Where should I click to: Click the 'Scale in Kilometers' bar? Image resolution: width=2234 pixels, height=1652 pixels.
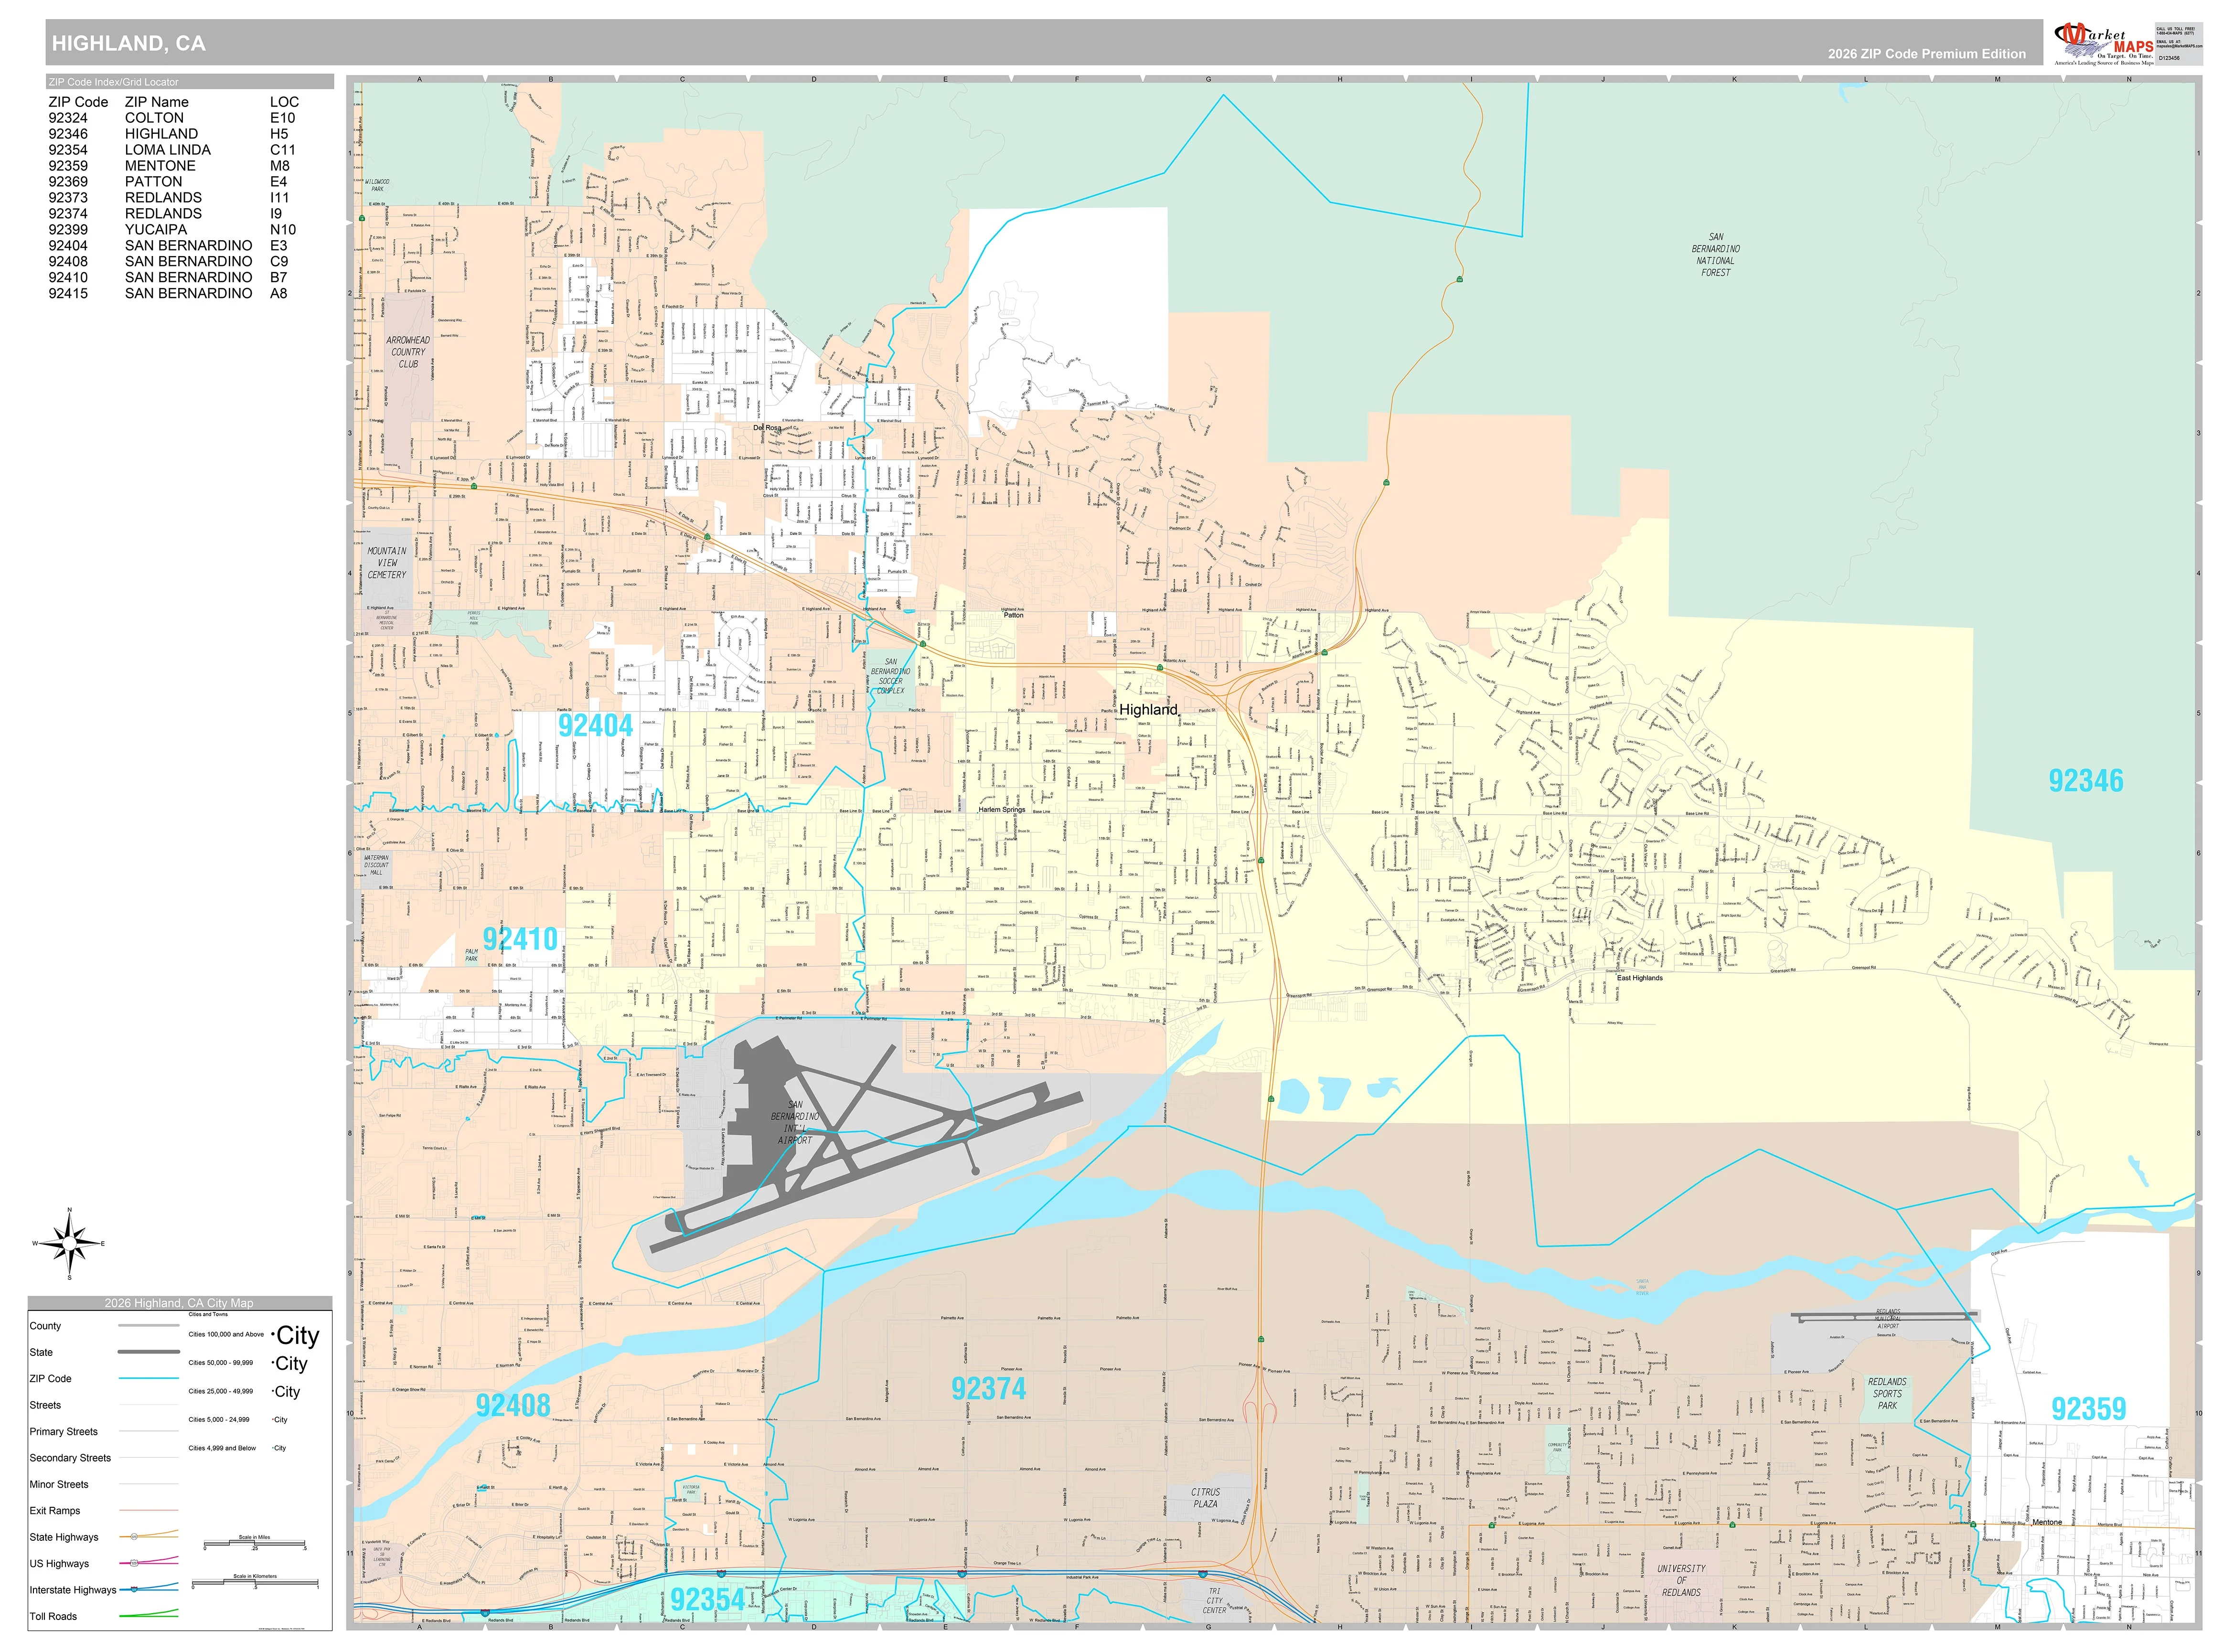(254, 1582)
